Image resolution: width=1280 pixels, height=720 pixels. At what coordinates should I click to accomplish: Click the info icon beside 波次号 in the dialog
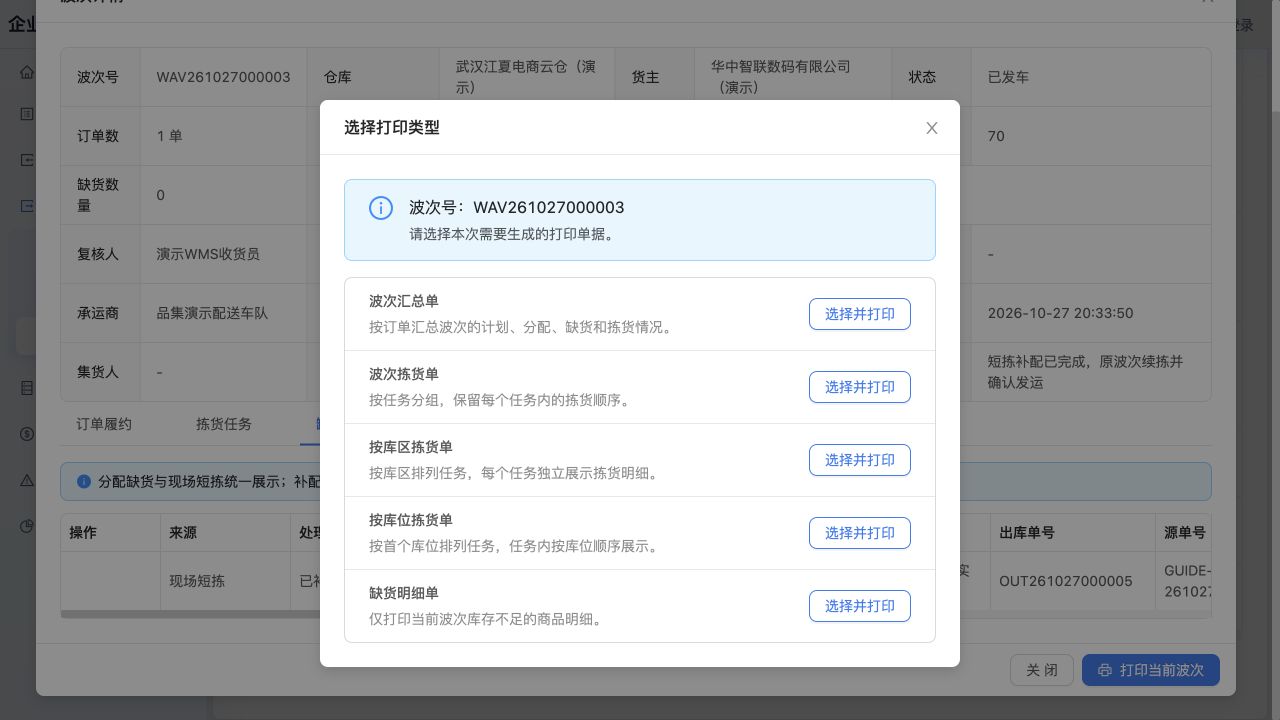click(x=381, y=208)
